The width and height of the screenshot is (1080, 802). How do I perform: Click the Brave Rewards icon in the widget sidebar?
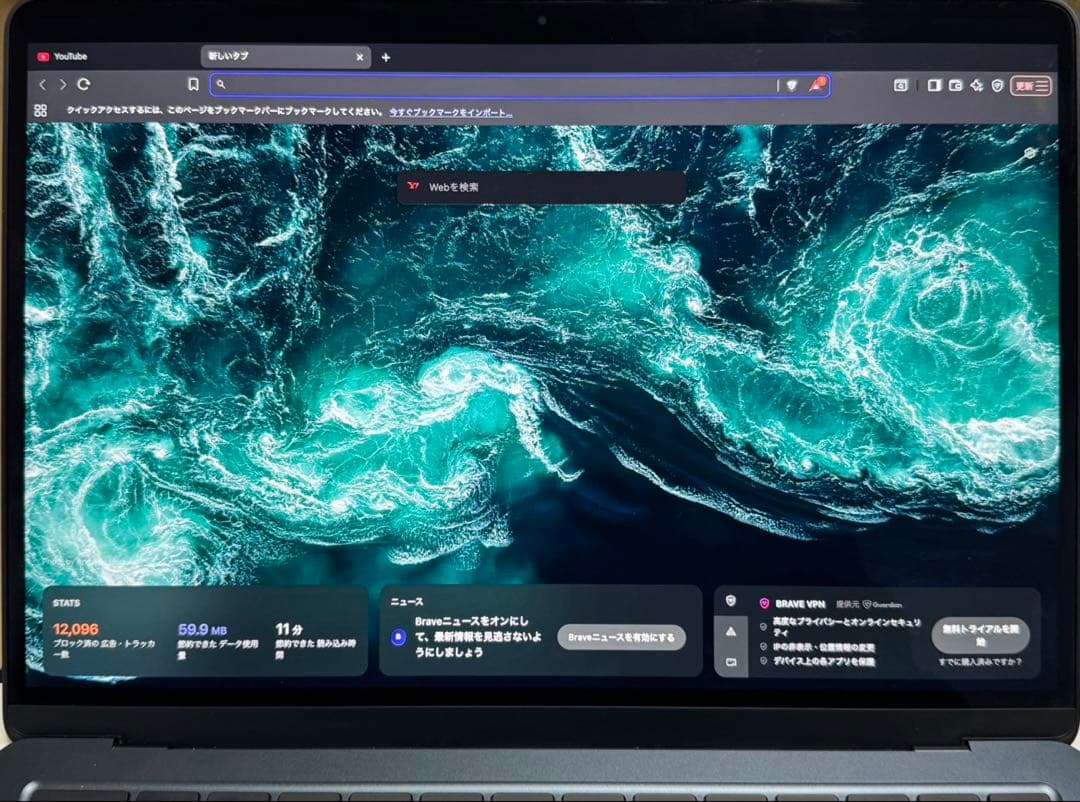pyautogui.click(x=731, y=631)
